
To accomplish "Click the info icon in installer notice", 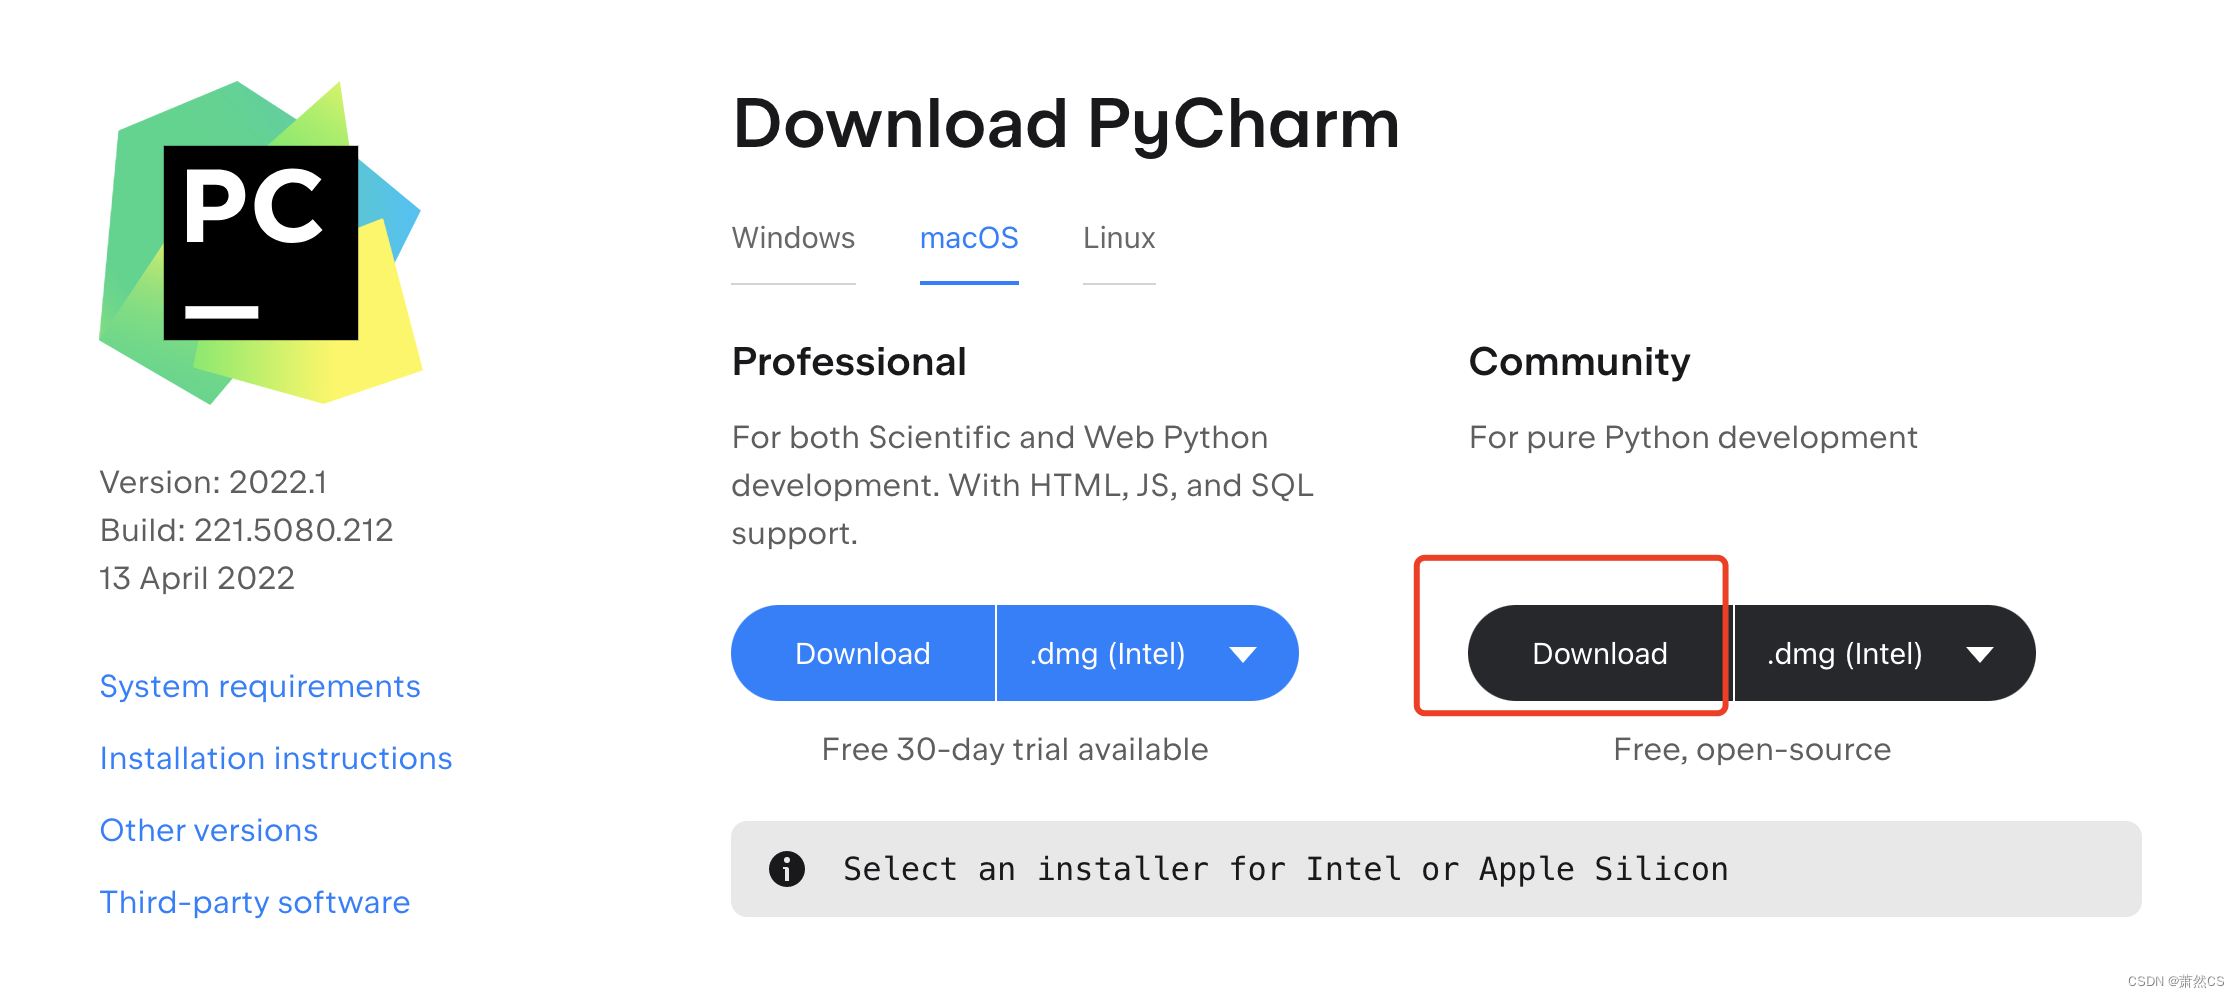I will pyautogui.click(x=787, y=869).
